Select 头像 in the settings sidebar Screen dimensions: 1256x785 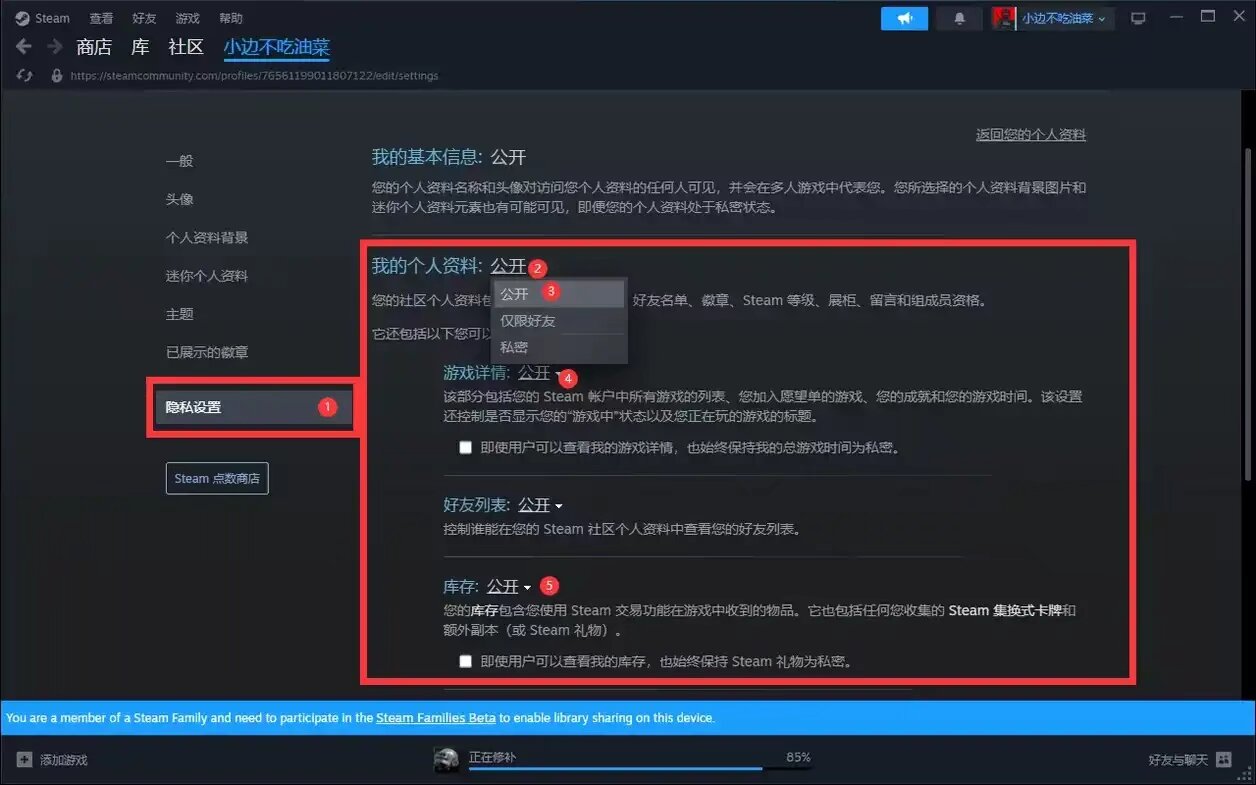pos(179,199)
